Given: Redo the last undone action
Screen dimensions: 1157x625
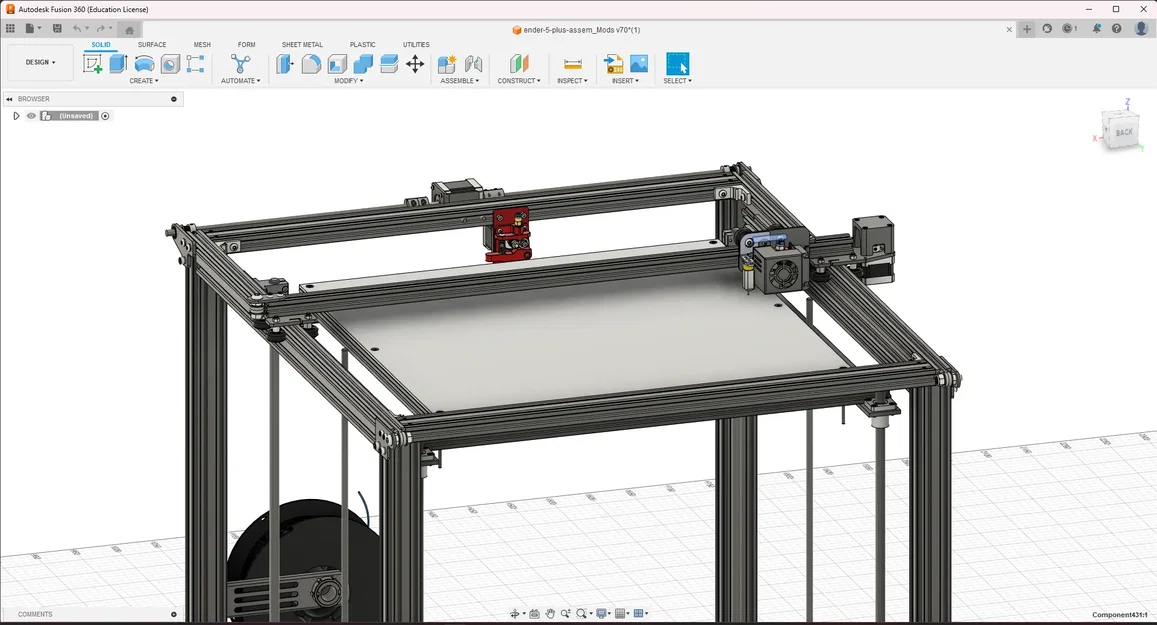Looking at the screenshot, I should tap(101, 29).
